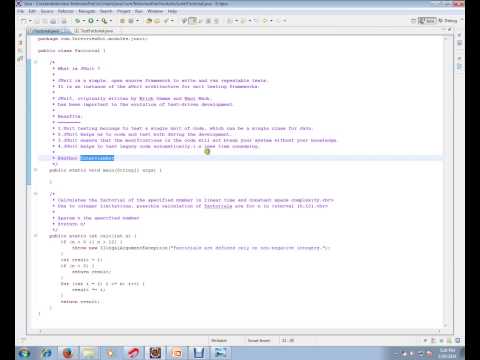Click the top icon in the right sidebar trim
The width and height of the screenshot is (480, 360).
point(459,35)
